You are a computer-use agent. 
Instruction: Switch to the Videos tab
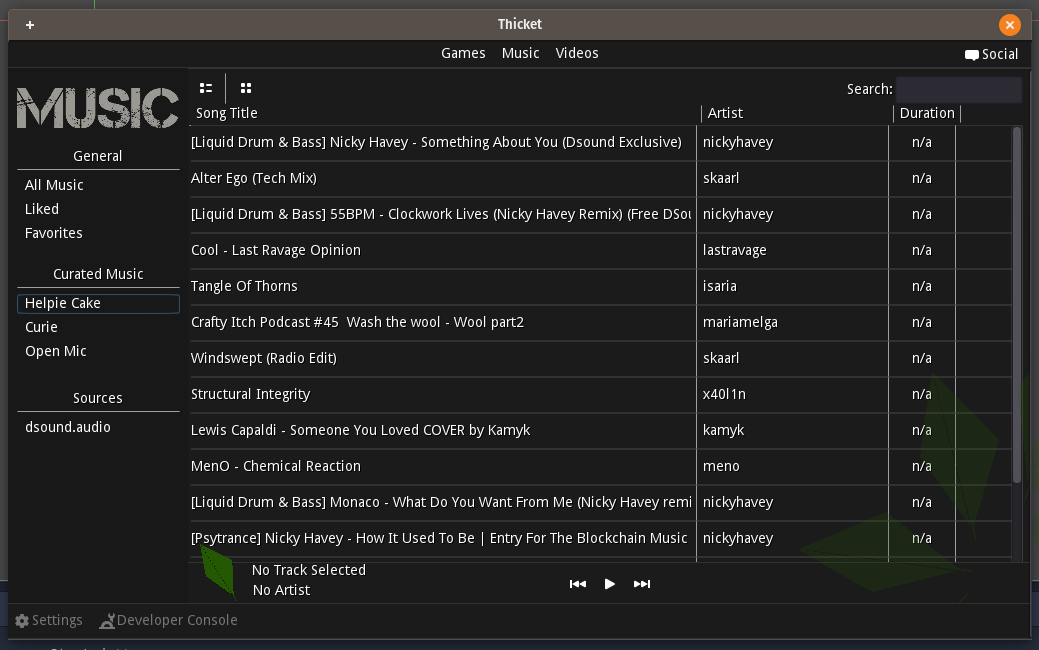[x=577, y=53]
